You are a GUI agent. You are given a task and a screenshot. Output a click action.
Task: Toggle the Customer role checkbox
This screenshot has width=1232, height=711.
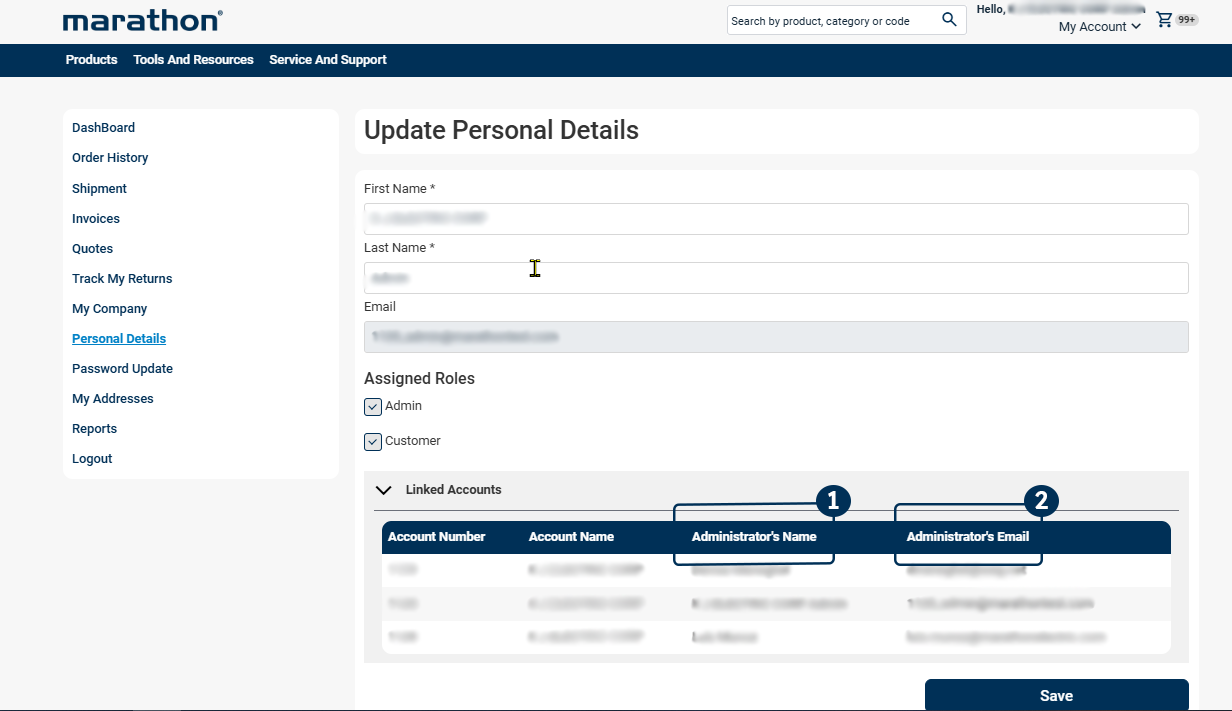373,442
